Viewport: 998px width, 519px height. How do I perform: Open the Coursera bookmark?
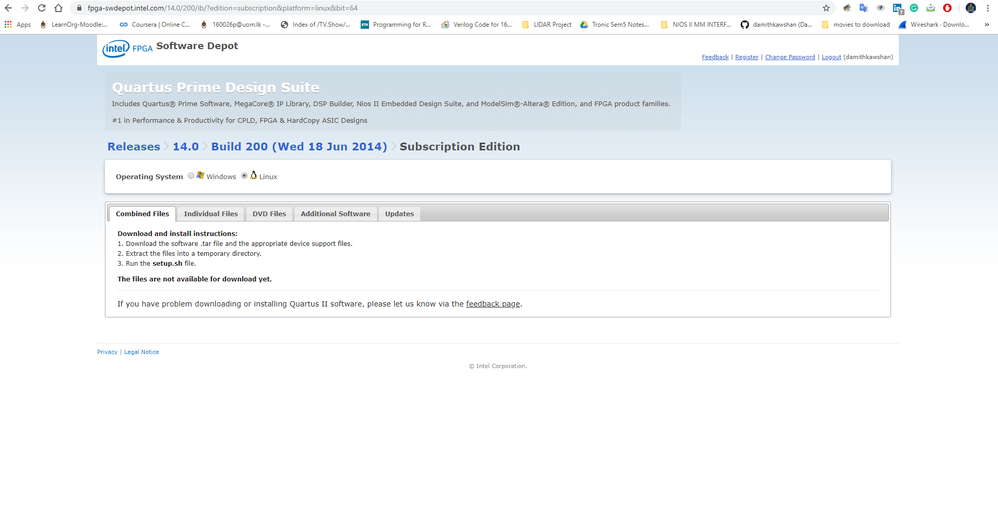tap(155, 25)
